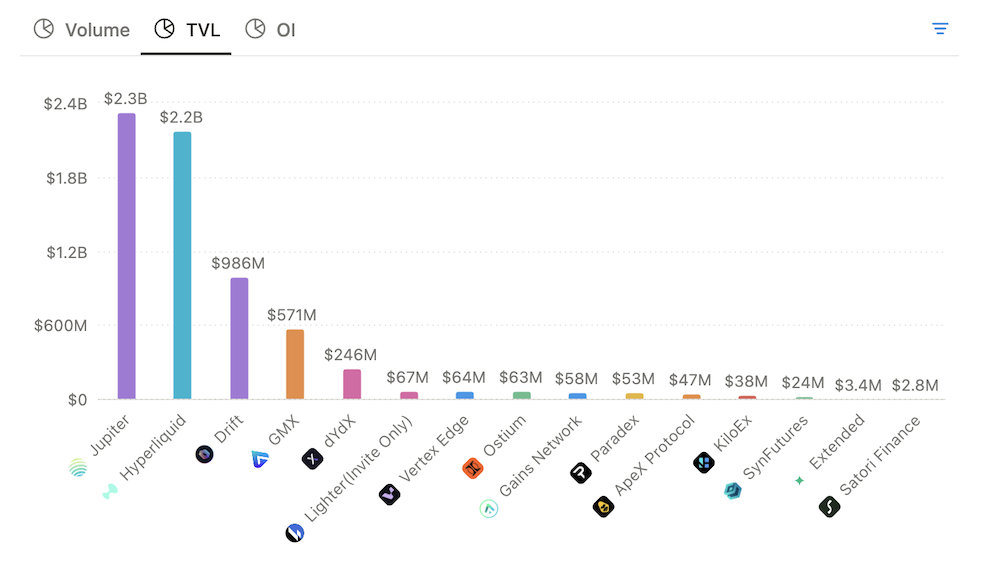Click the Lighter (Invite Only) logo icon

294,533
